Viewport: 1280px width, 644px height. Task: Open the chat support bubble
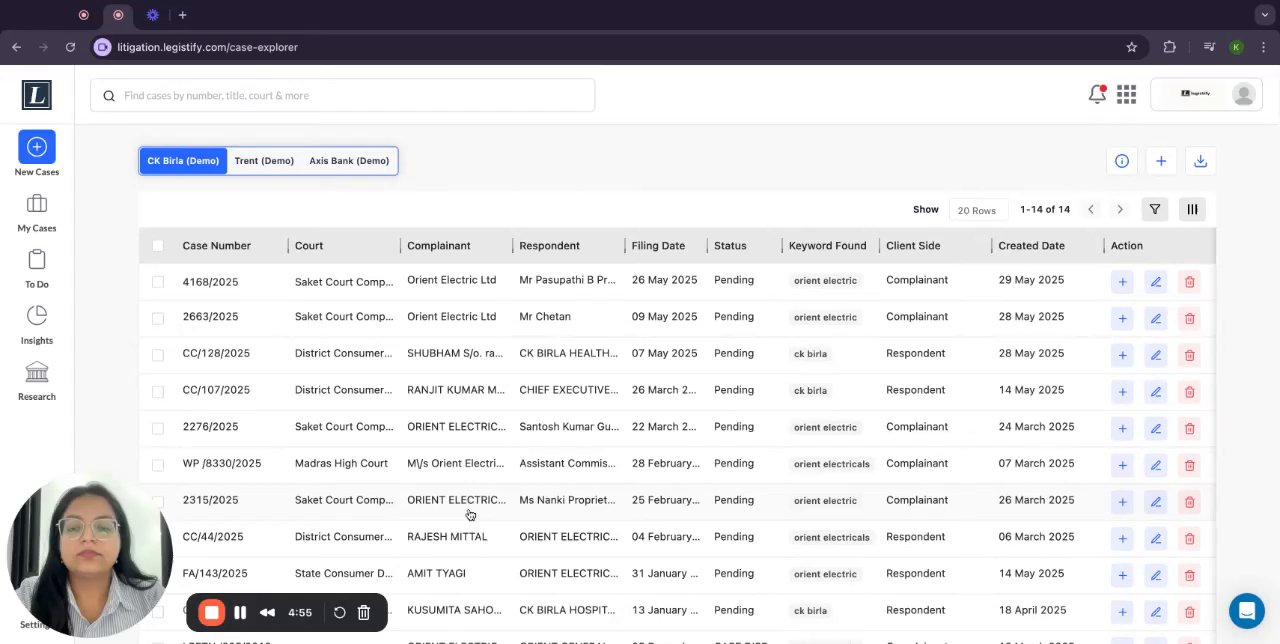pos(1247,611)
